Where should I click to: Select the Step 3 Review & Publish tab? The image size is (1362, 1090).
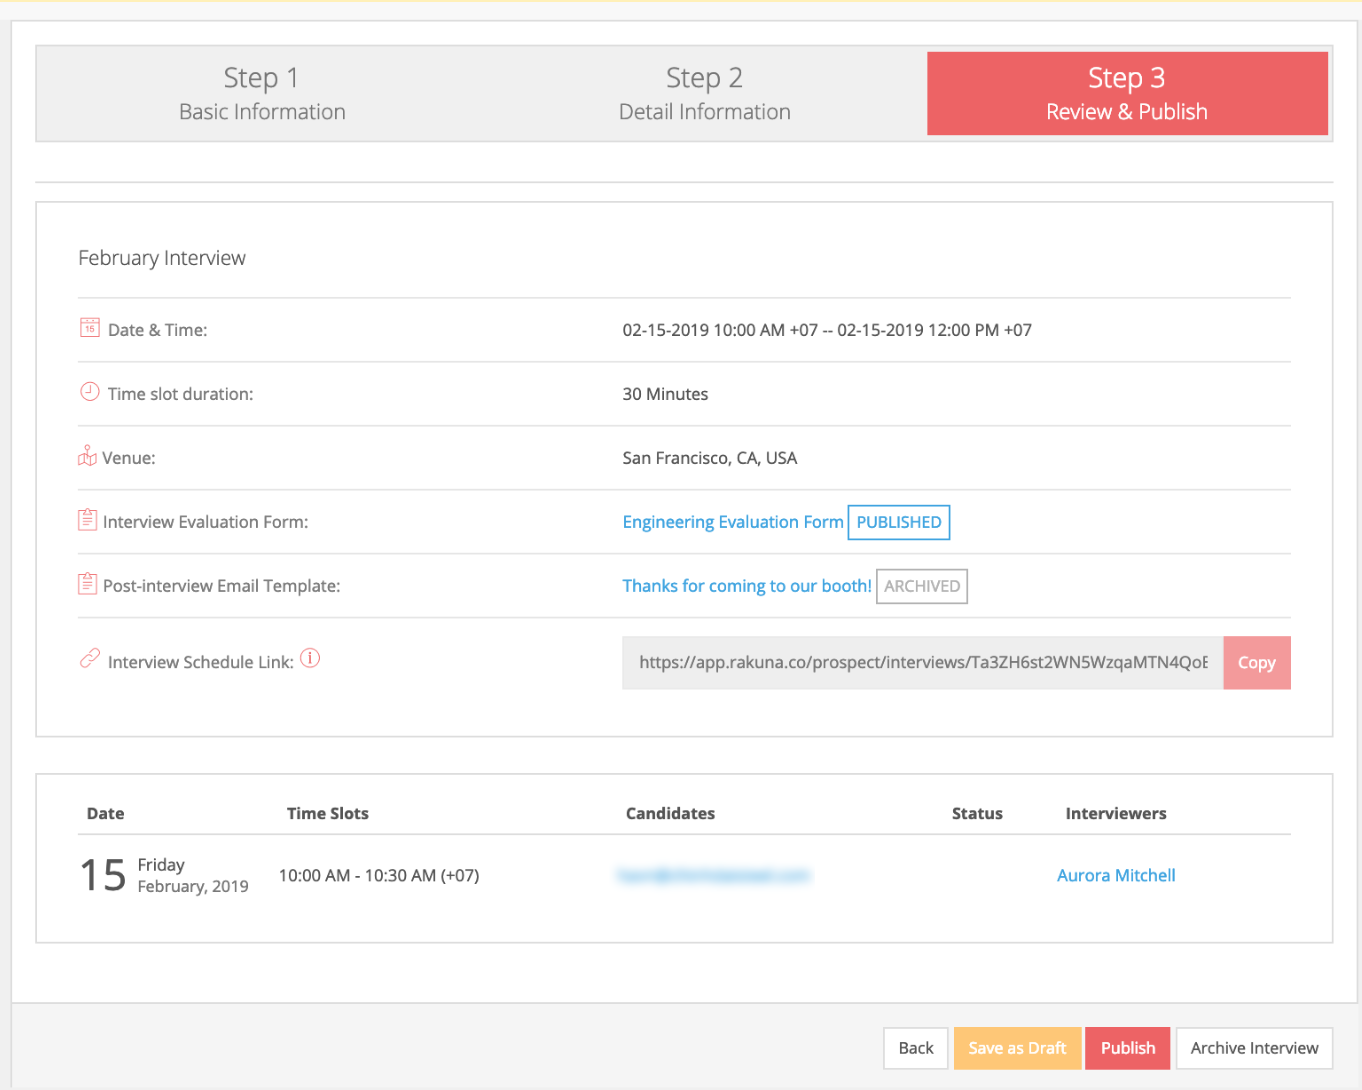1126,94
